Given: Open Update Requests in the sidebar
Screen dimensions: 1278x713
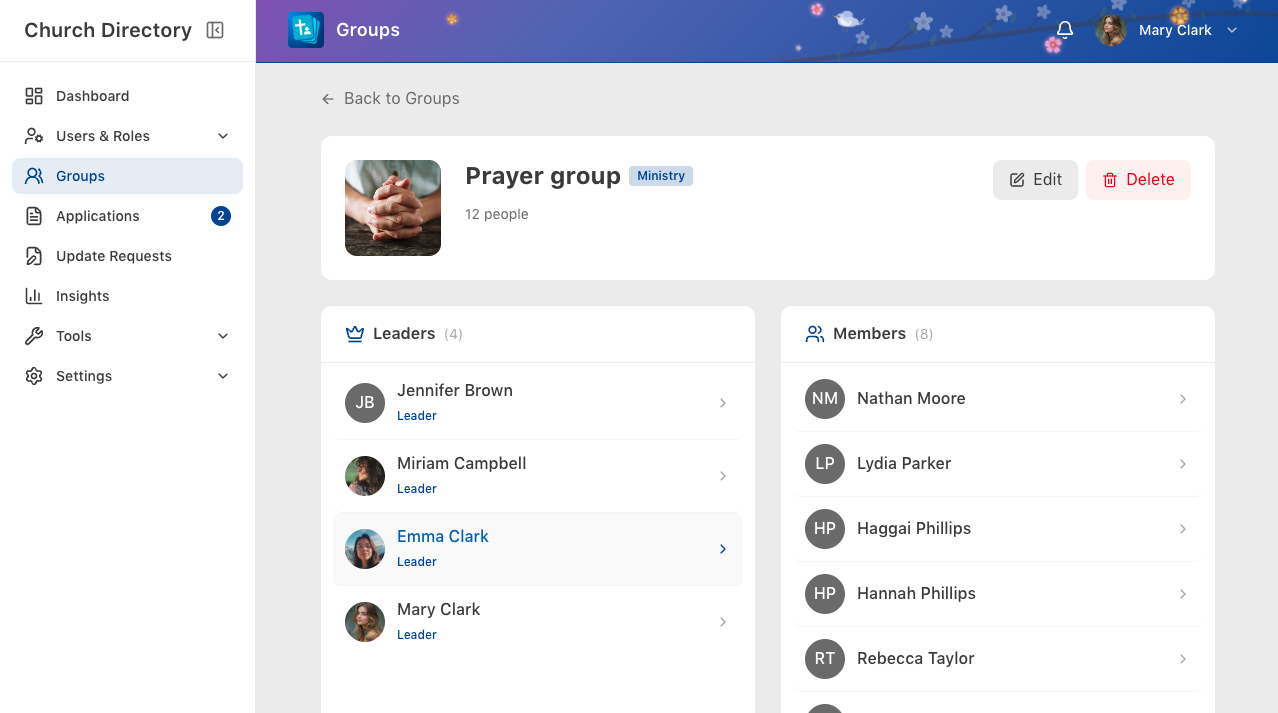Looking at the screenshot, I should [127, 256].
